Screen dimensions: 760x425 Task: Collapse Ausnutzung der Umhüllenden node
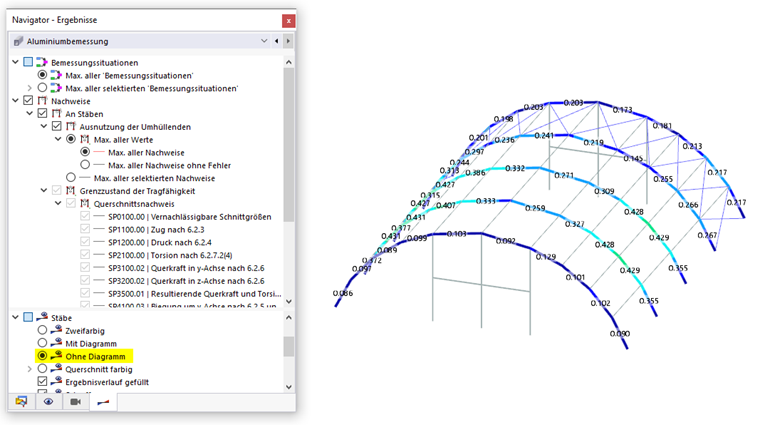pos(44,126)
